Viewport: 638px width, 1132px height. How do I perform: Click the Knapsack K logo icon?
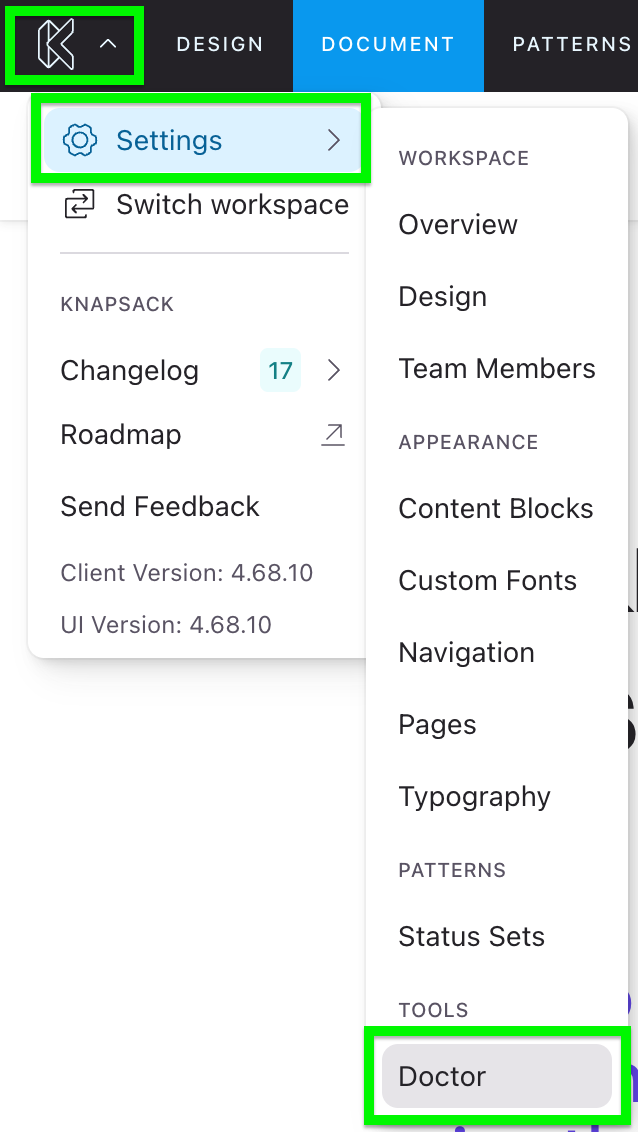coord(56,45)
